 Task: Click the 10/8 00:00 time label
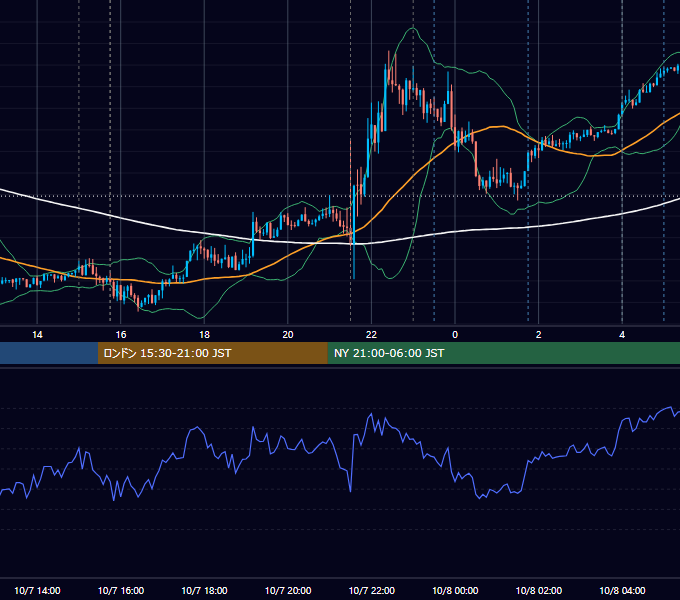455,590
